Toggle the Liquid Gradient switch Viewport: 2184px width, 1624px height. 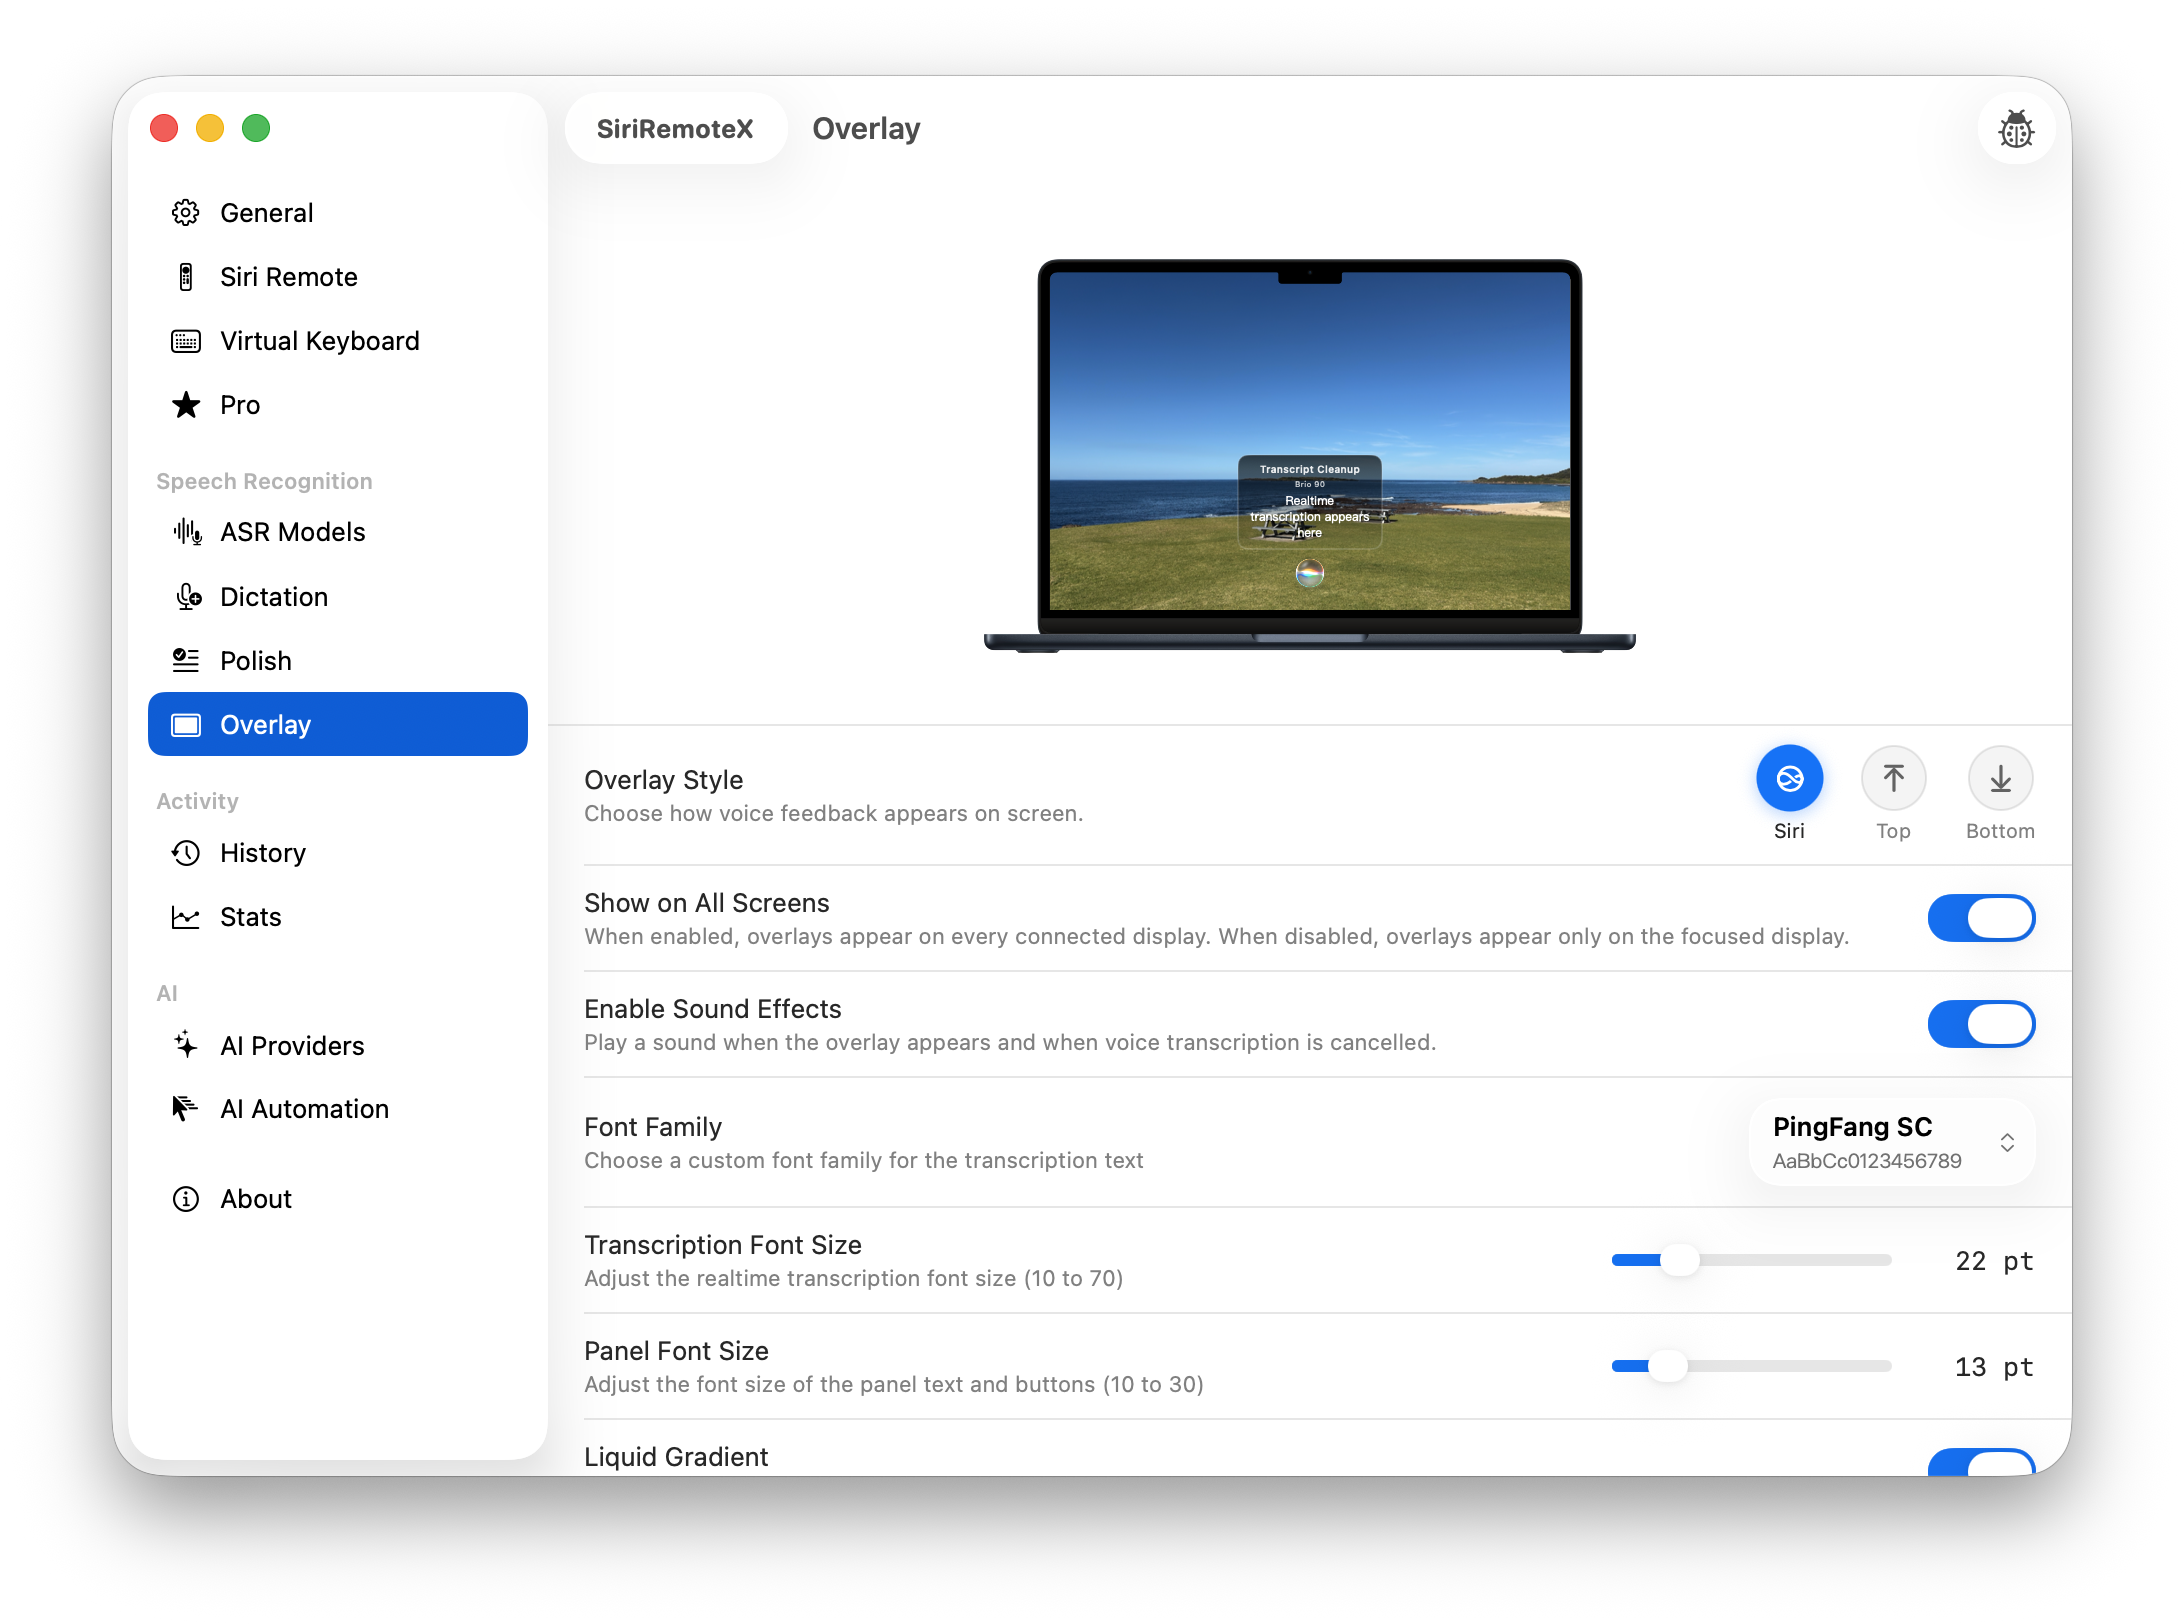coord(1981,1462)
